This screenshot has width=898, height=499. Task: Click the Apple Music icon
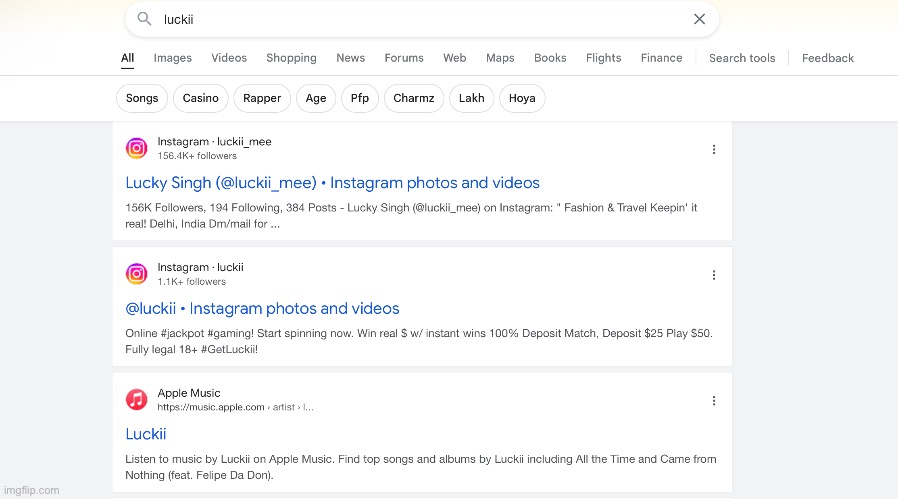pos(136,399)
